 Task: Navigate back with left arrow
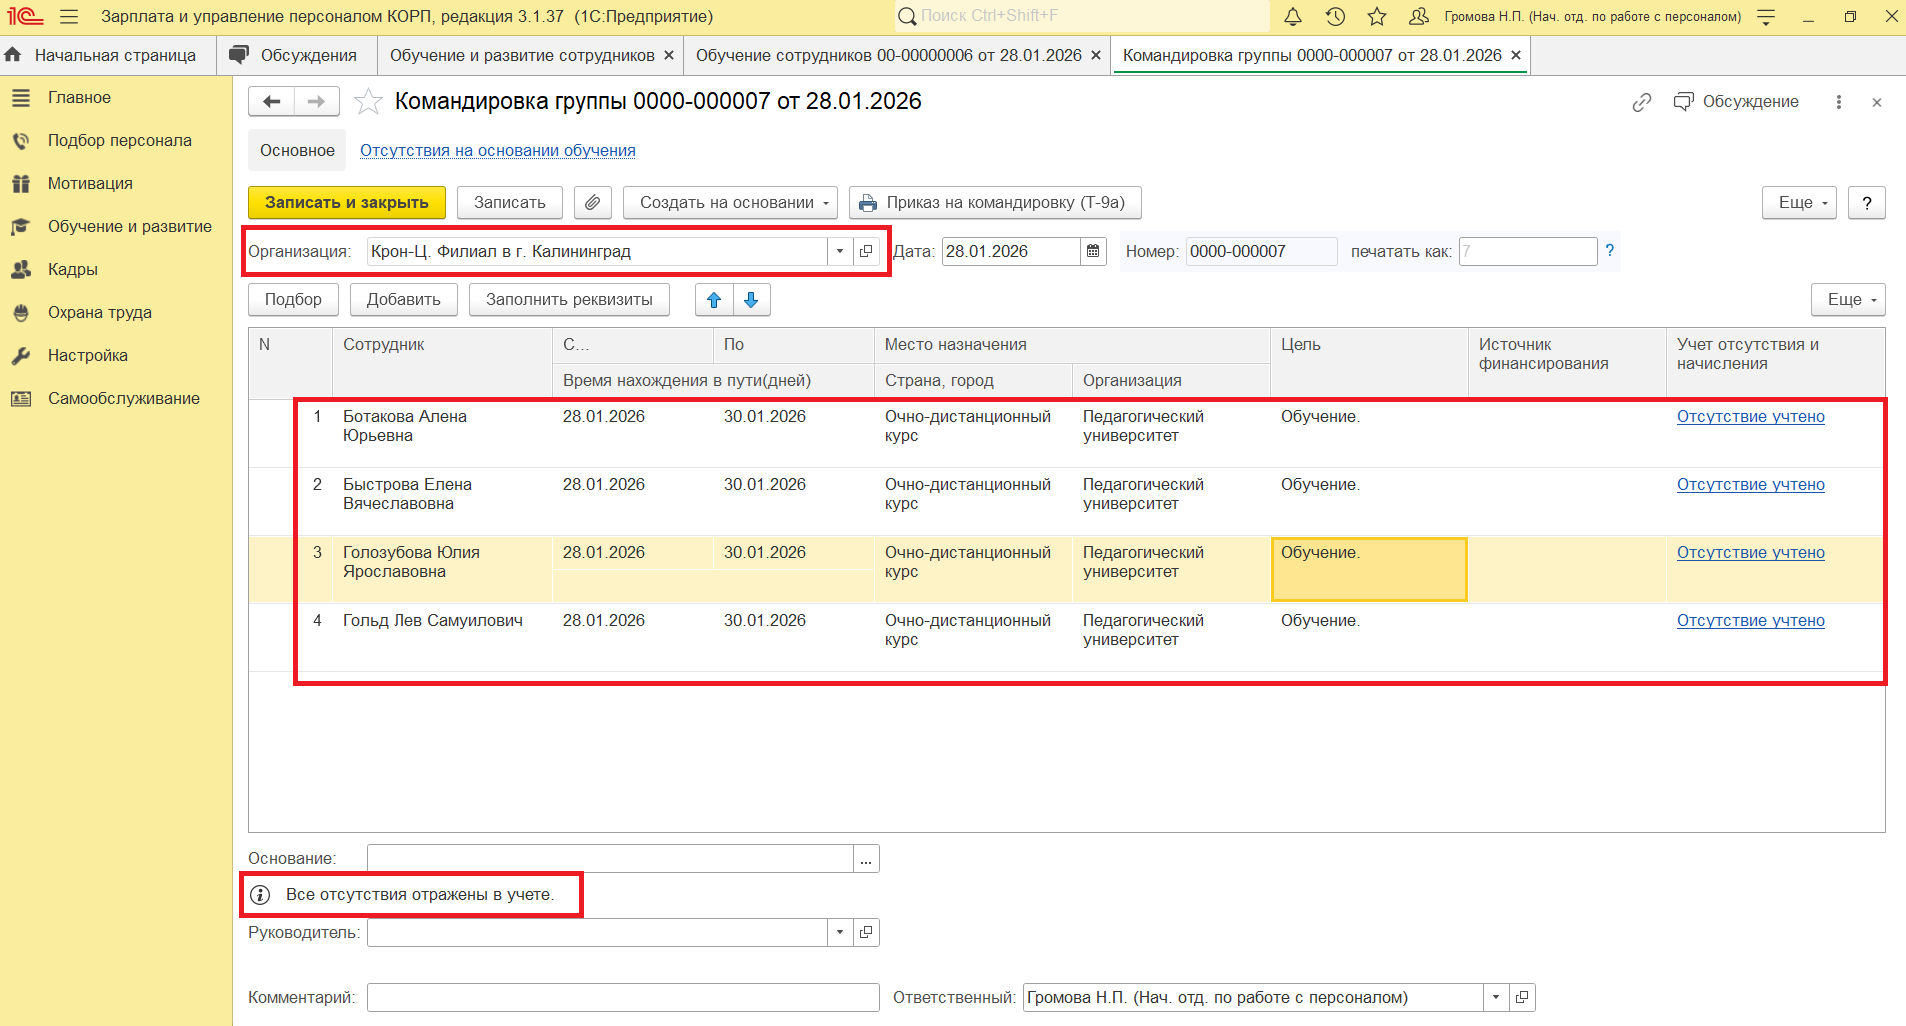coord(271,102)
